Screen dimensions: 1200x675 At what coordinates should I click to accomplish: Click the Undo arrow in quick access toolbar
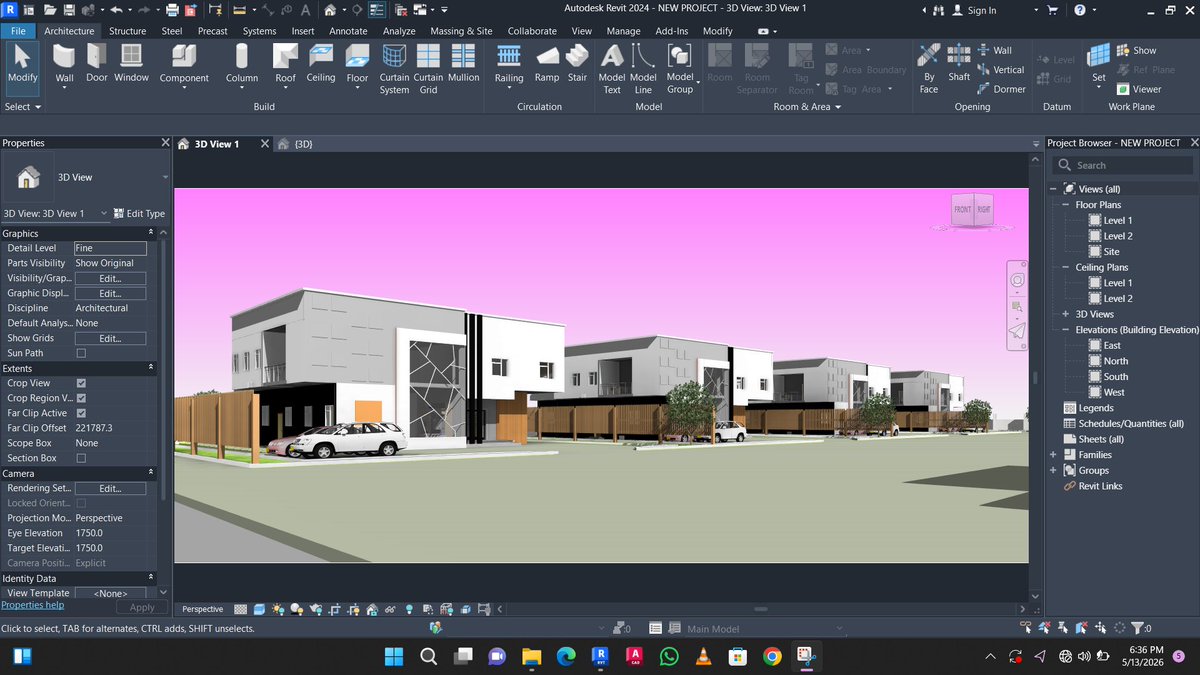pyautogui.click(x=115, y=10)
